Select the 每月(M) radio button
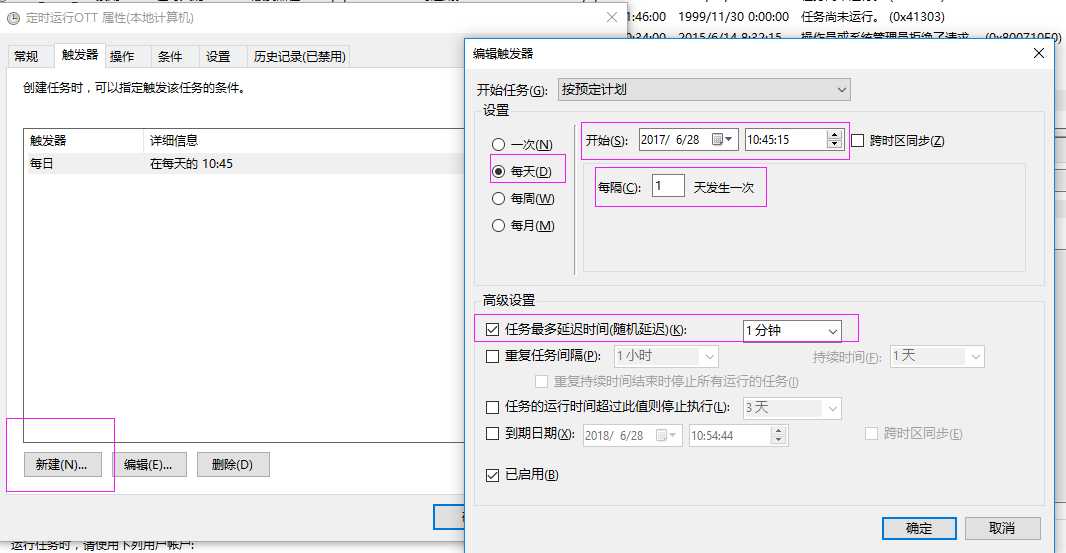Viewport: 1066px width, 553px height. (x=498, y=226)
